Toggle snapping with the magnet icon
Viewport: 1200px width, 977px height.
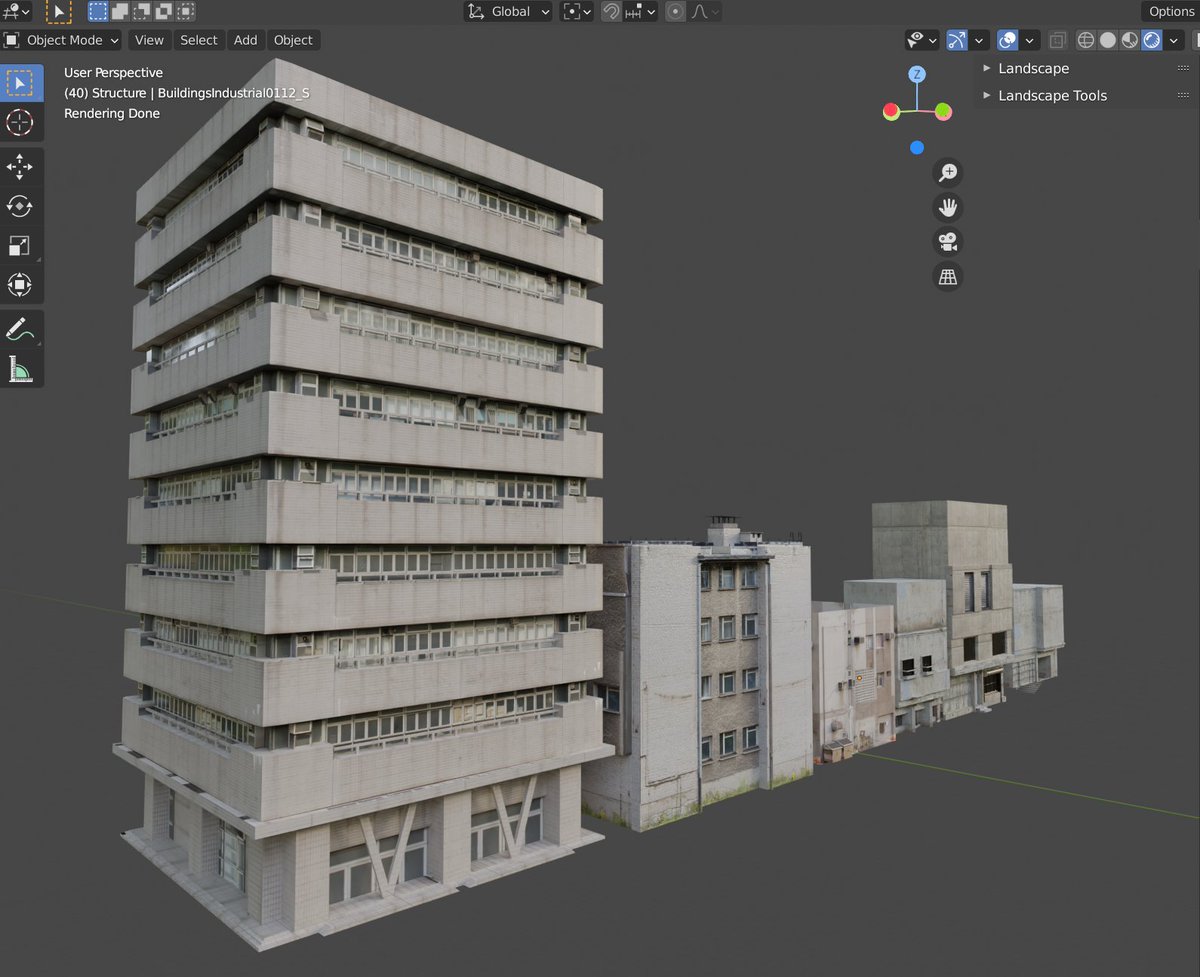point(611,12)
